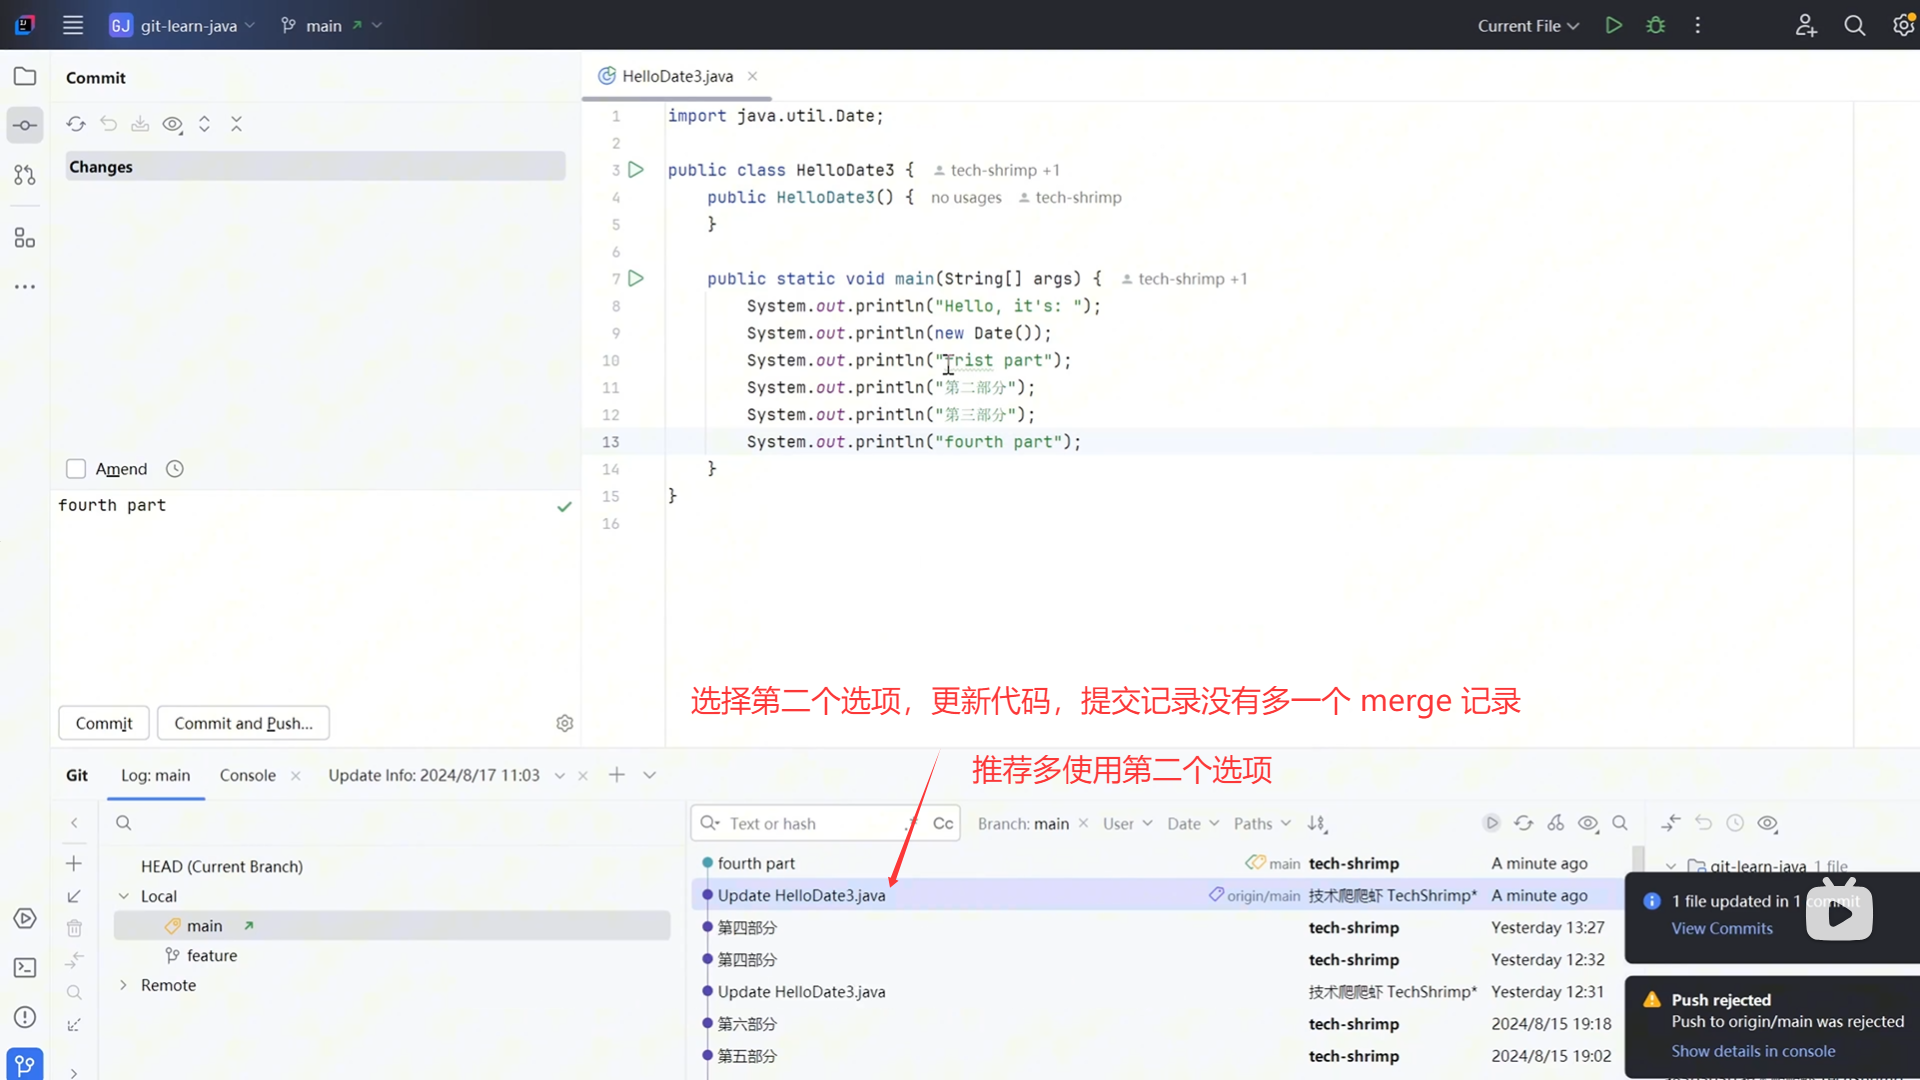Click the Text or hash search field

810,823
